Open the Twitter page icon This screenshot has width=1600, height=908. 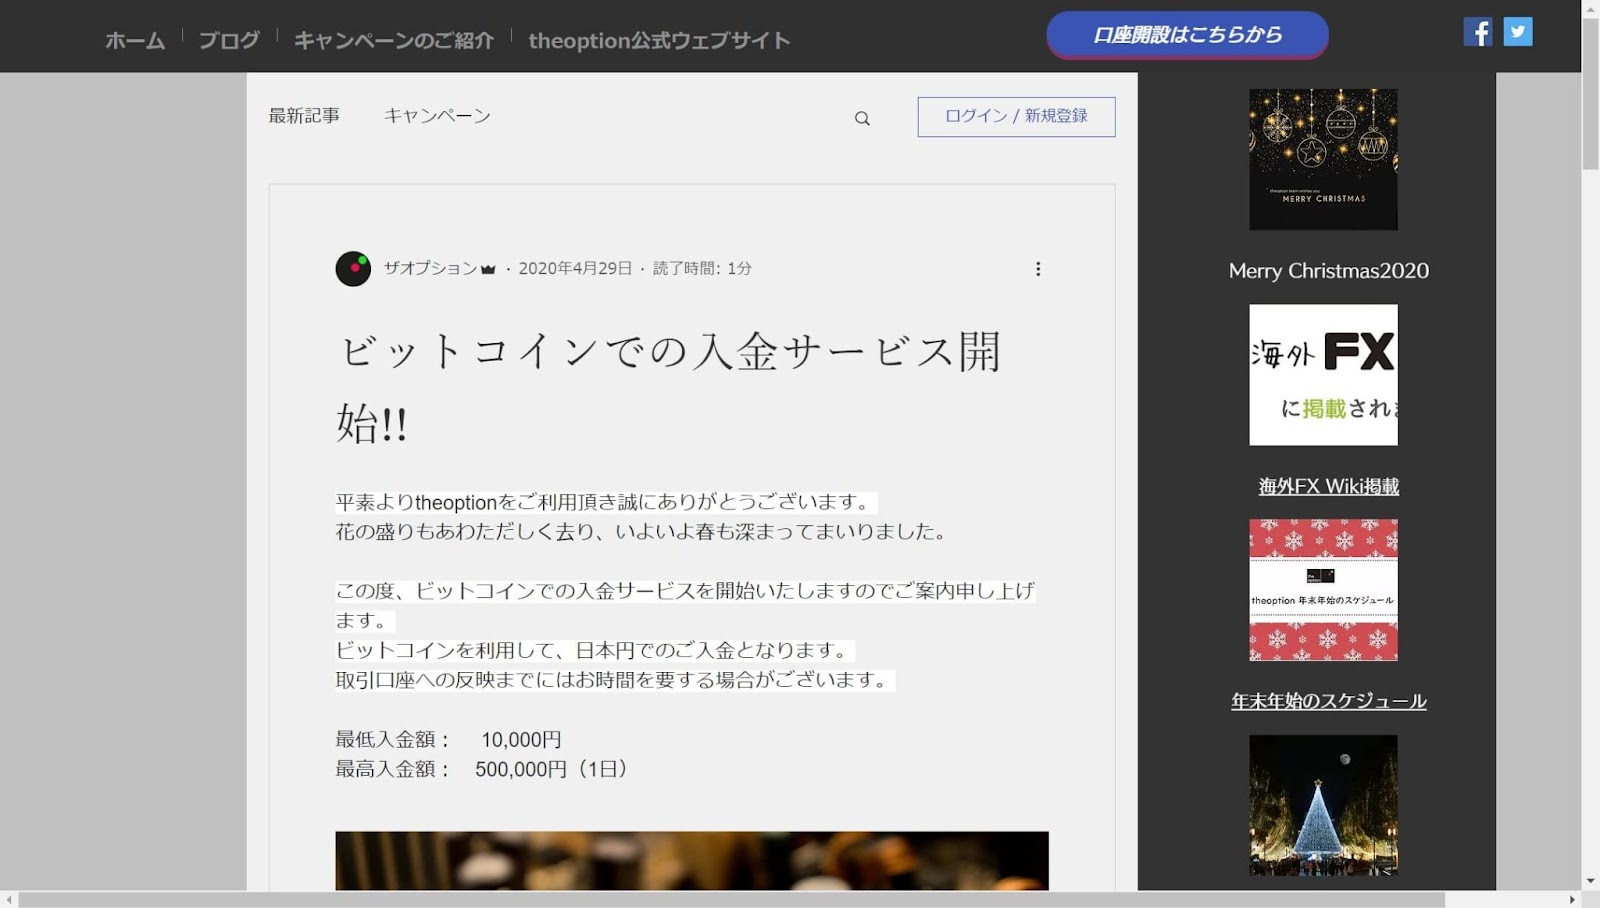pyautogui.click(x=1518, y=32)
